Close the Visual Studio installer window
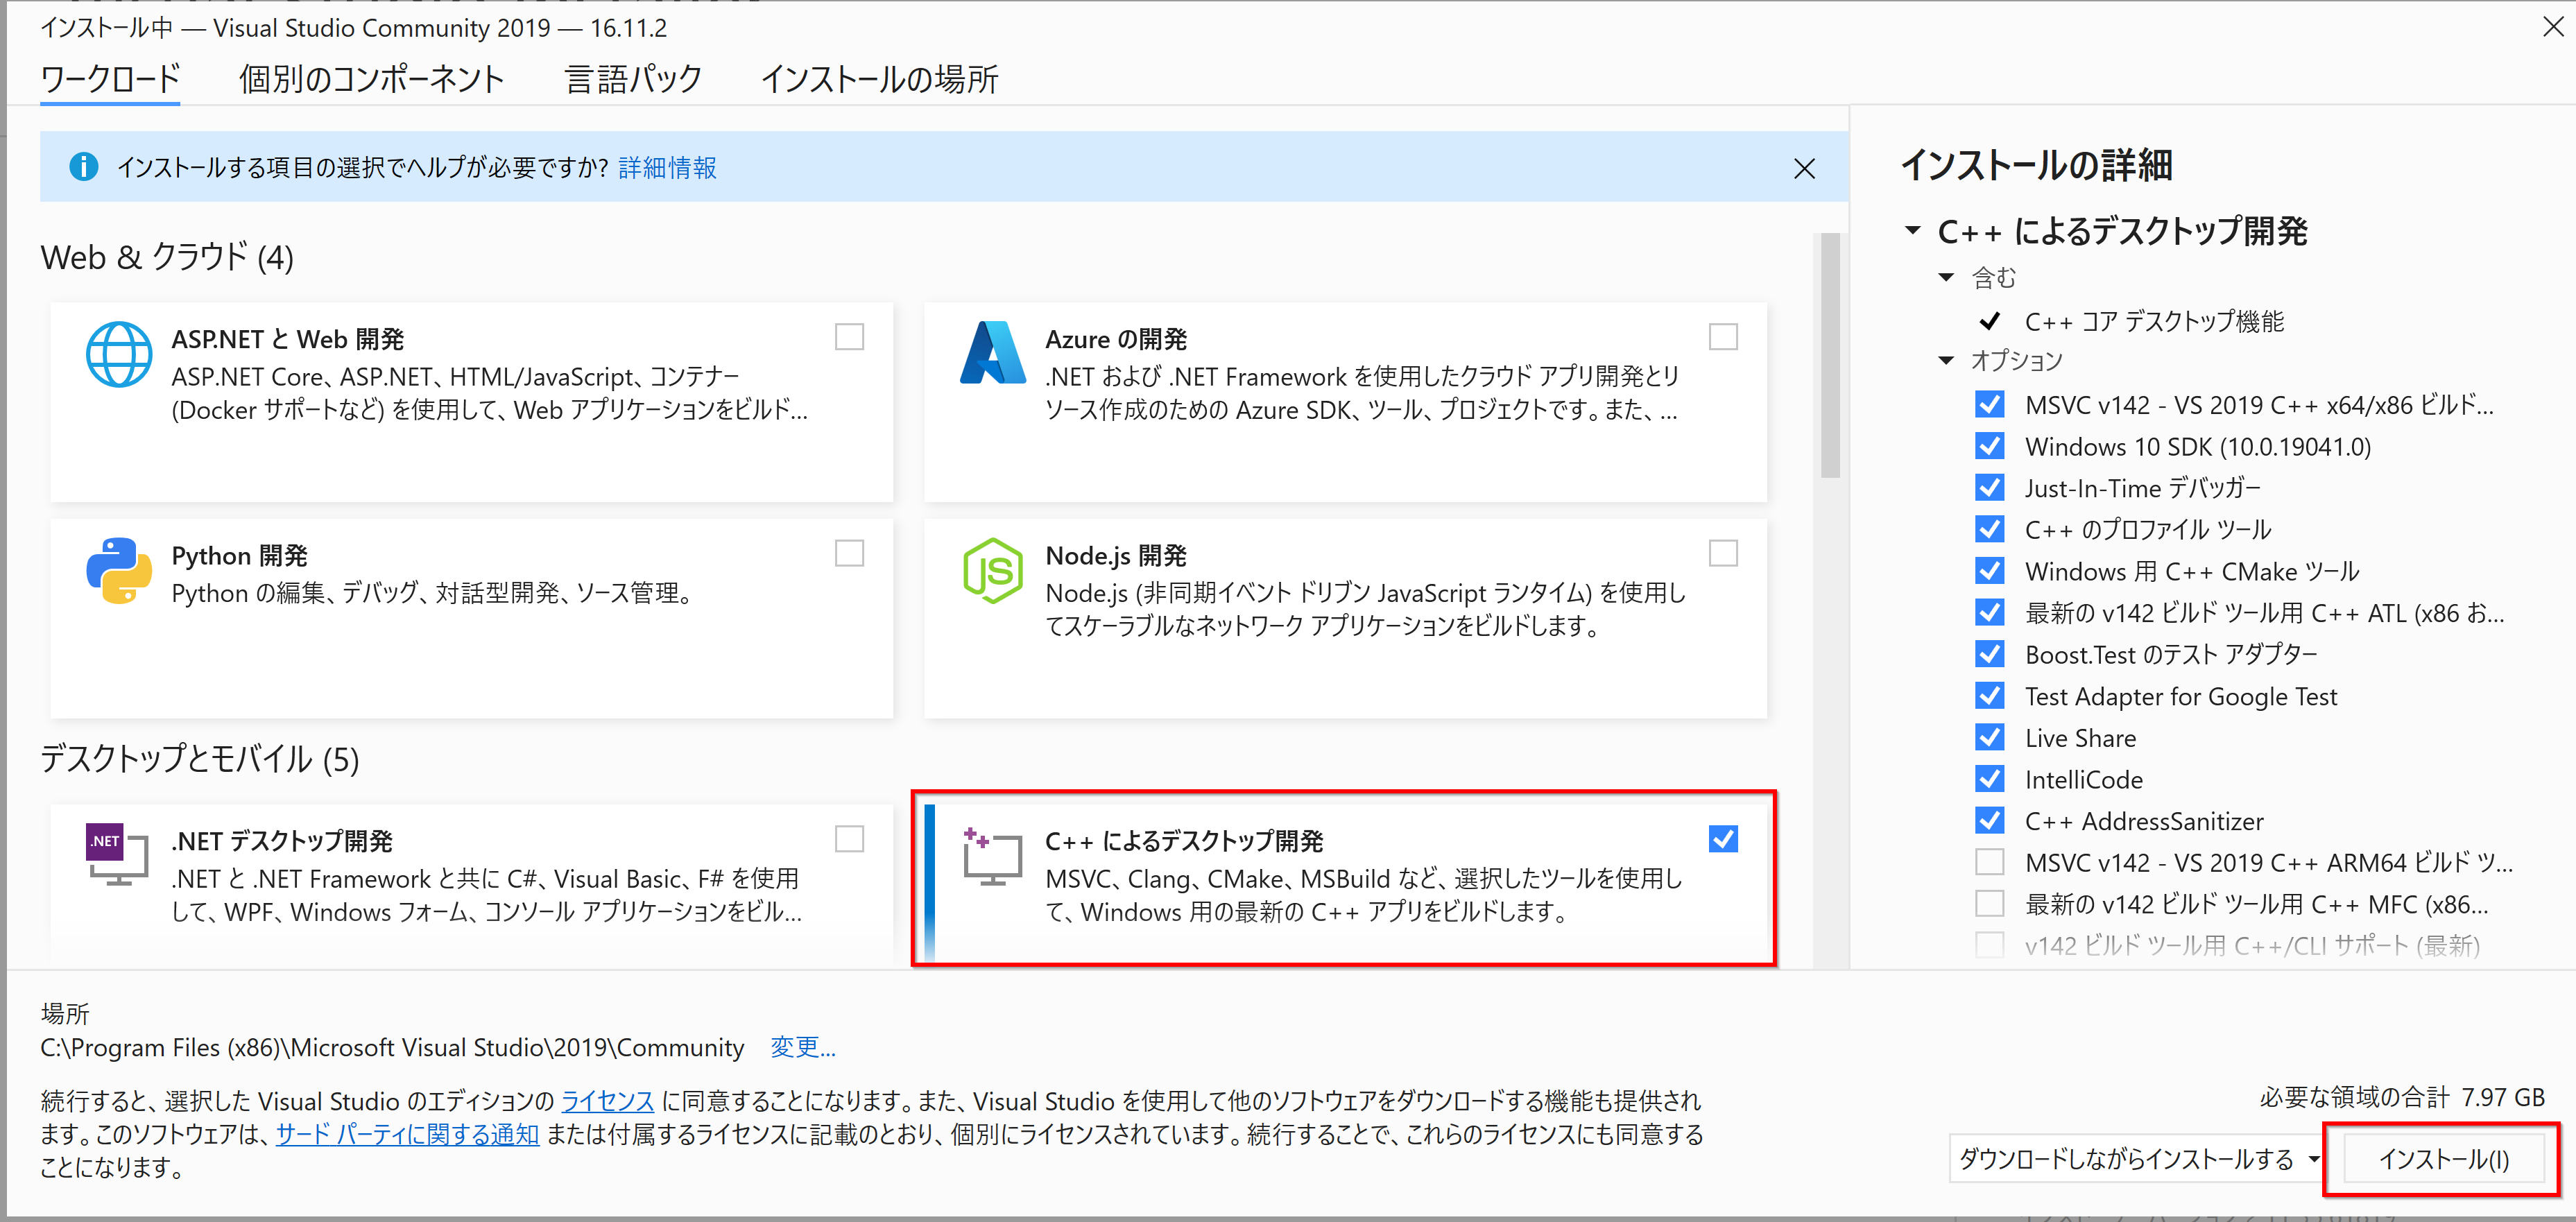The width and height of the screenshot is (2576, 1222). click(2553, 27)
